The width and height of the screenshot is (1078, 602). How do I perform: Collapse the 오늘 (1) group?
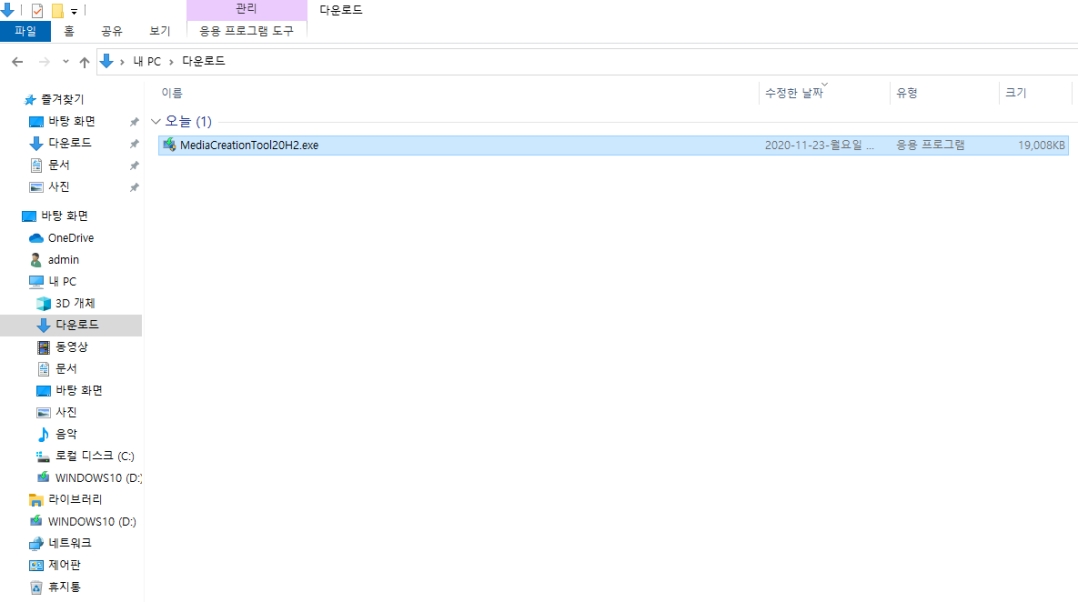156,122
